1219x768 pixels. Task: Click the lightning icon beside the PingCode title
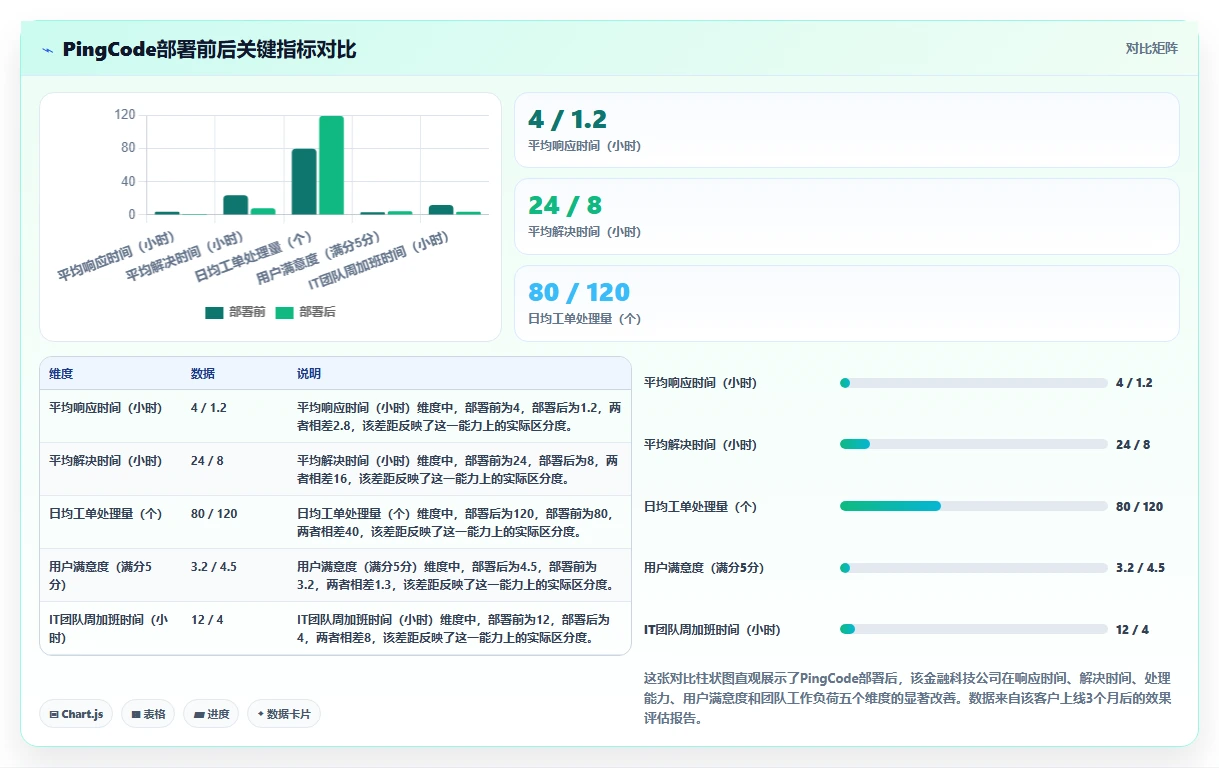pyautogui.click(x=48, y=50)
